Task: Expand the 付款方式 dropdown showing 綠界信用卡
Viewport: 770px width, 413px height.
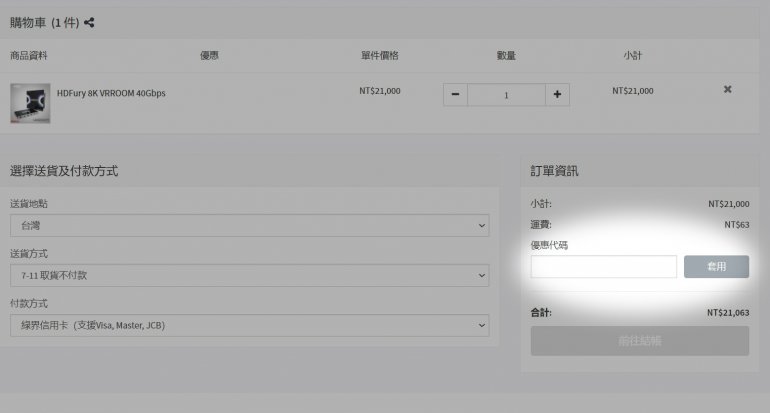Action: 250,325
